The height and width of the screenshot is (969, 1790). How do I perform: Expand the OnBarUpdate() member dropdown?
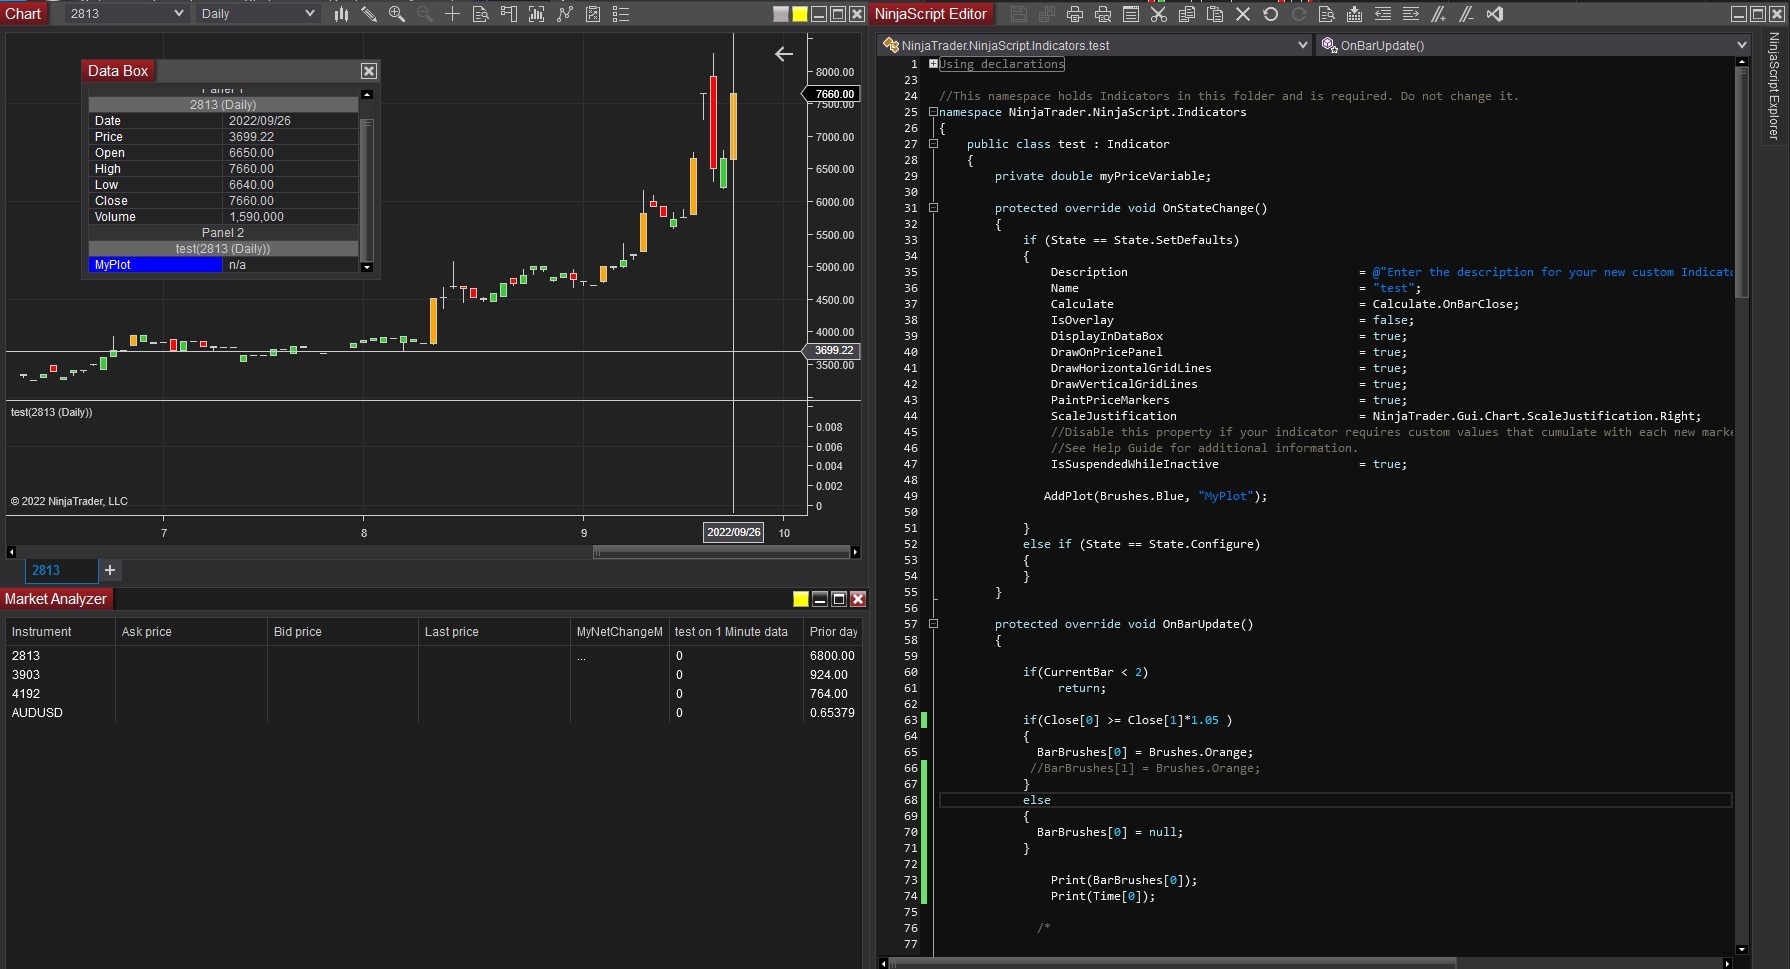pos(1741,45)
